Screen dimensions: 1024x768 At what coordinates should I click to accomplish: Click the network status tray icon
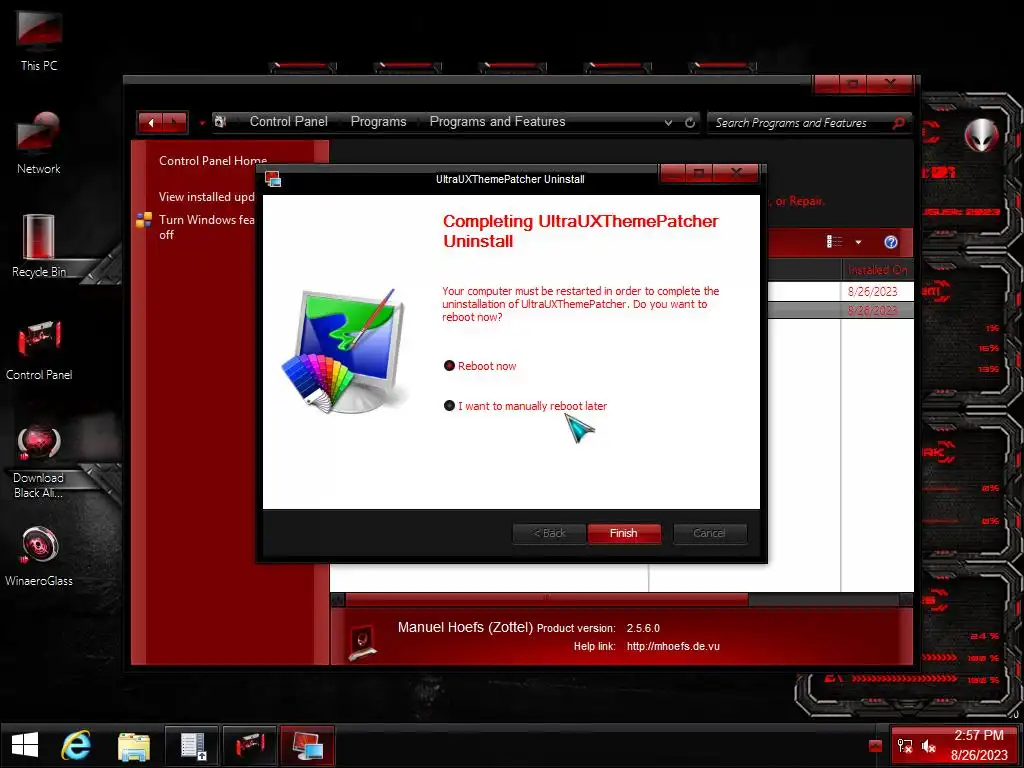pos(905,746)
